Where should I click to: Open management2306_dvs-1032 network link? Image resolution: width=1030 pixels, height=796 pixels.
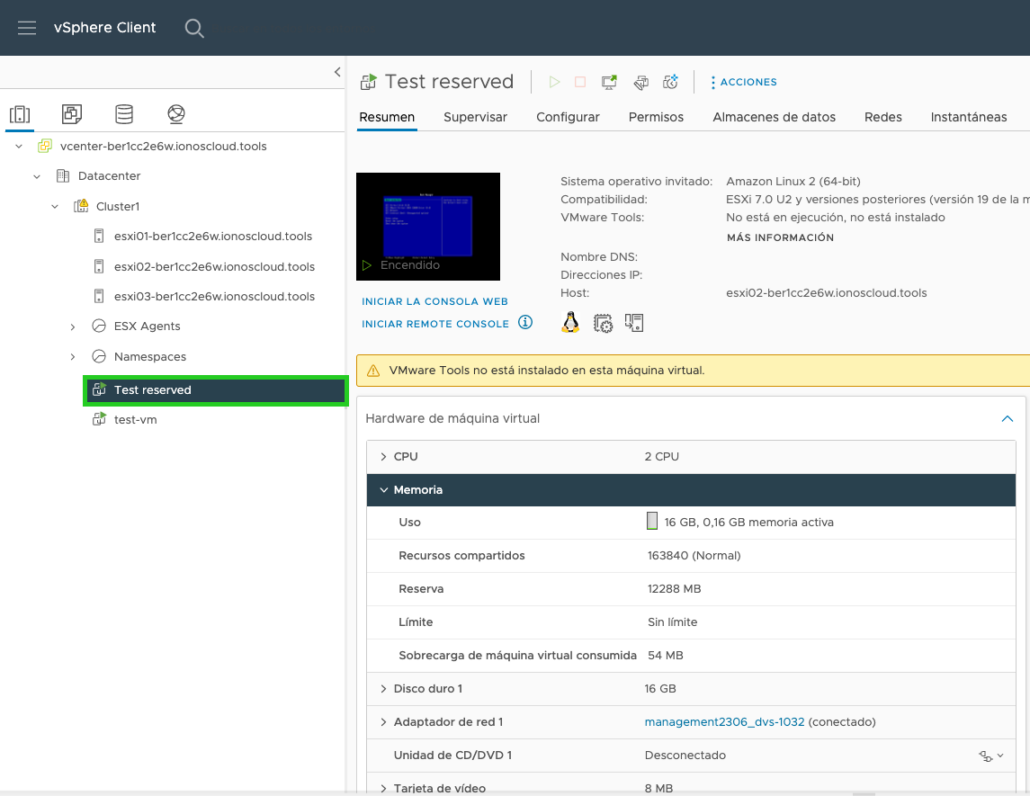[724, 722]
